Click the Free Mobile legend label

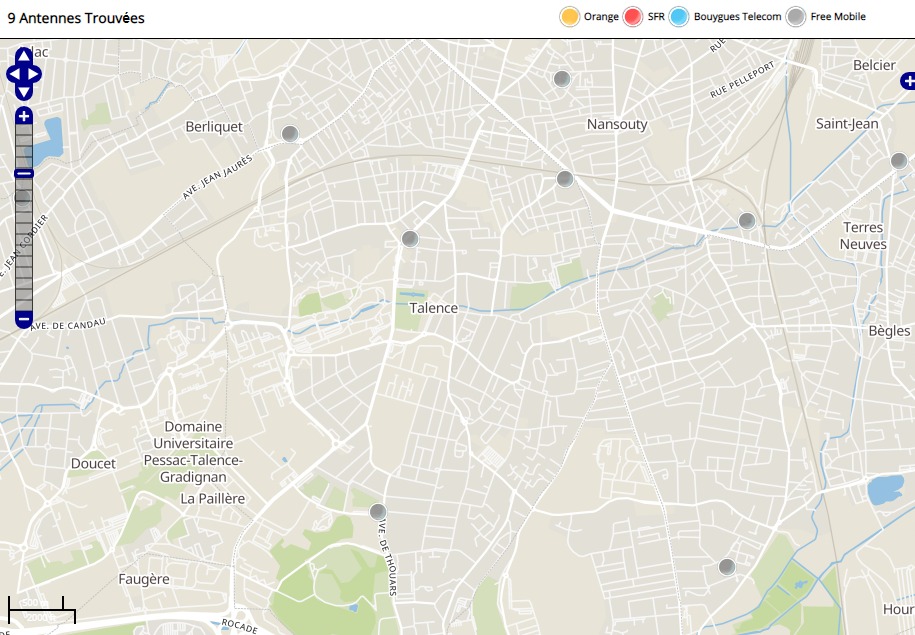point(838,17)
